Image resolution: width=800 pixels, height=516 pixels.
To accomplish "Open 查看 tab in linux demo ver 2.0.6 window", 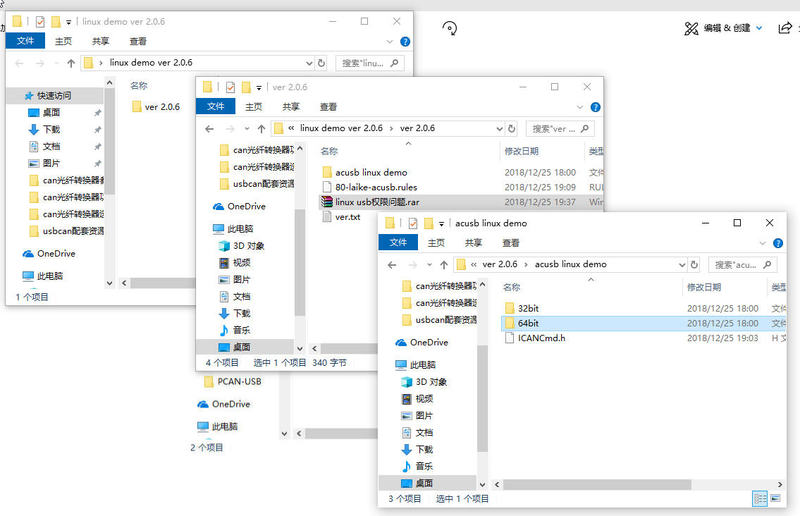I will click(138, 41).
